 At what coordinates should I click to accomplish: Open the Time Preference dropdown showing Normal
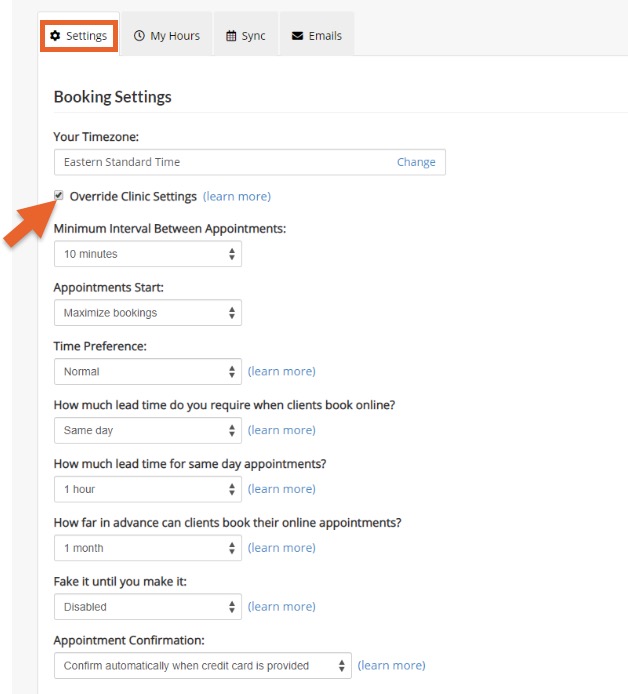pyautogui.click(x=148, y=371)
